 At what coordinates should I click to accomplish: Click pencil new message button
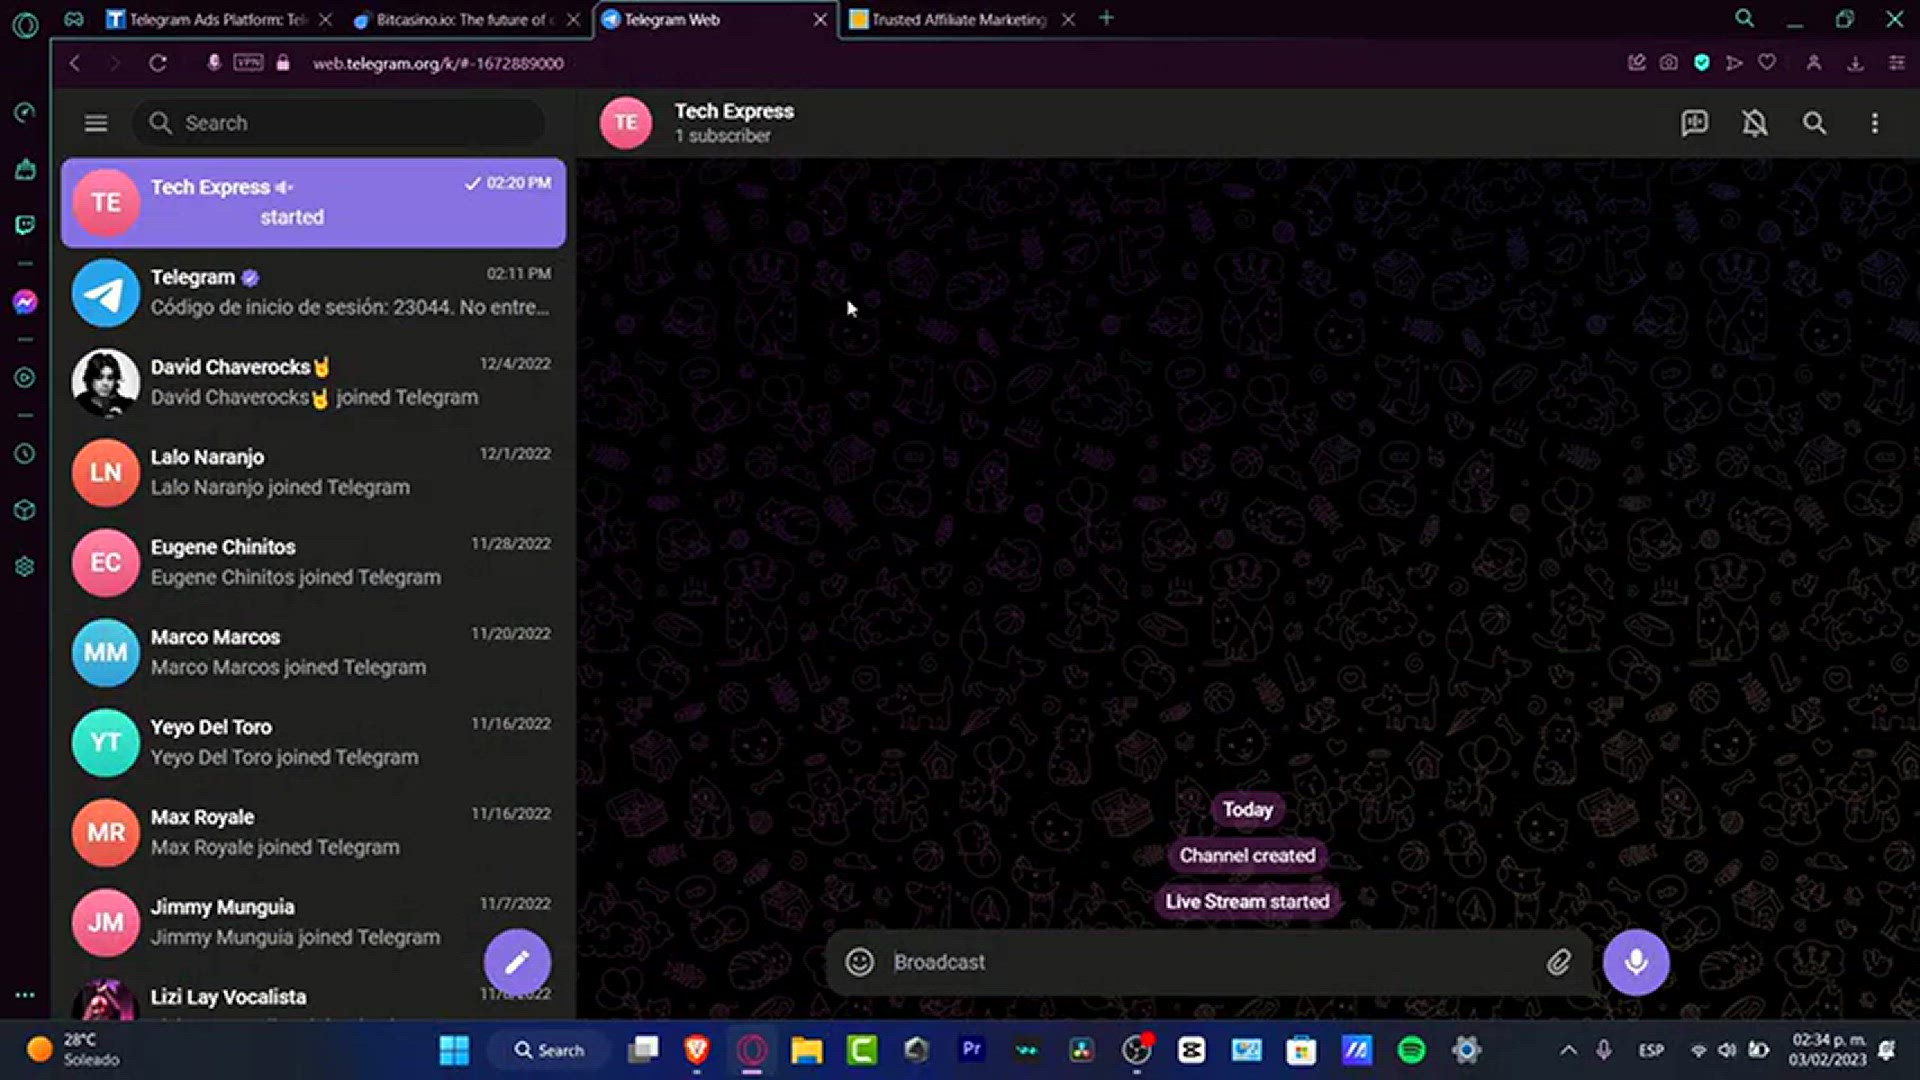(x=517, y=962)
